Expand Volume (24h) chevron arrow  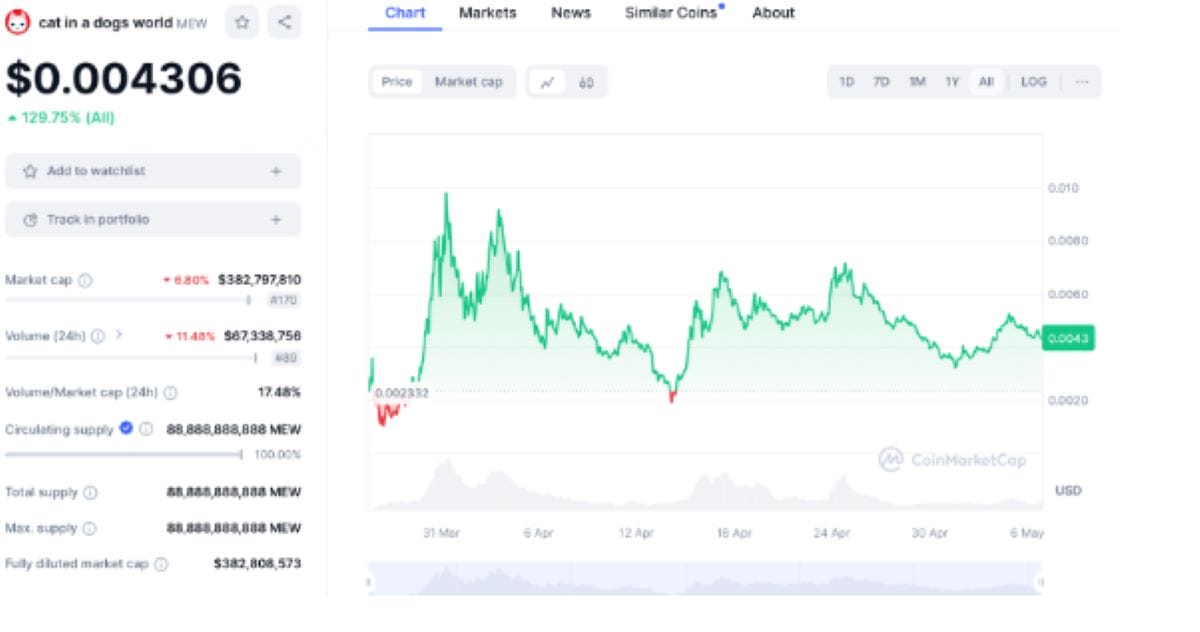119,335
